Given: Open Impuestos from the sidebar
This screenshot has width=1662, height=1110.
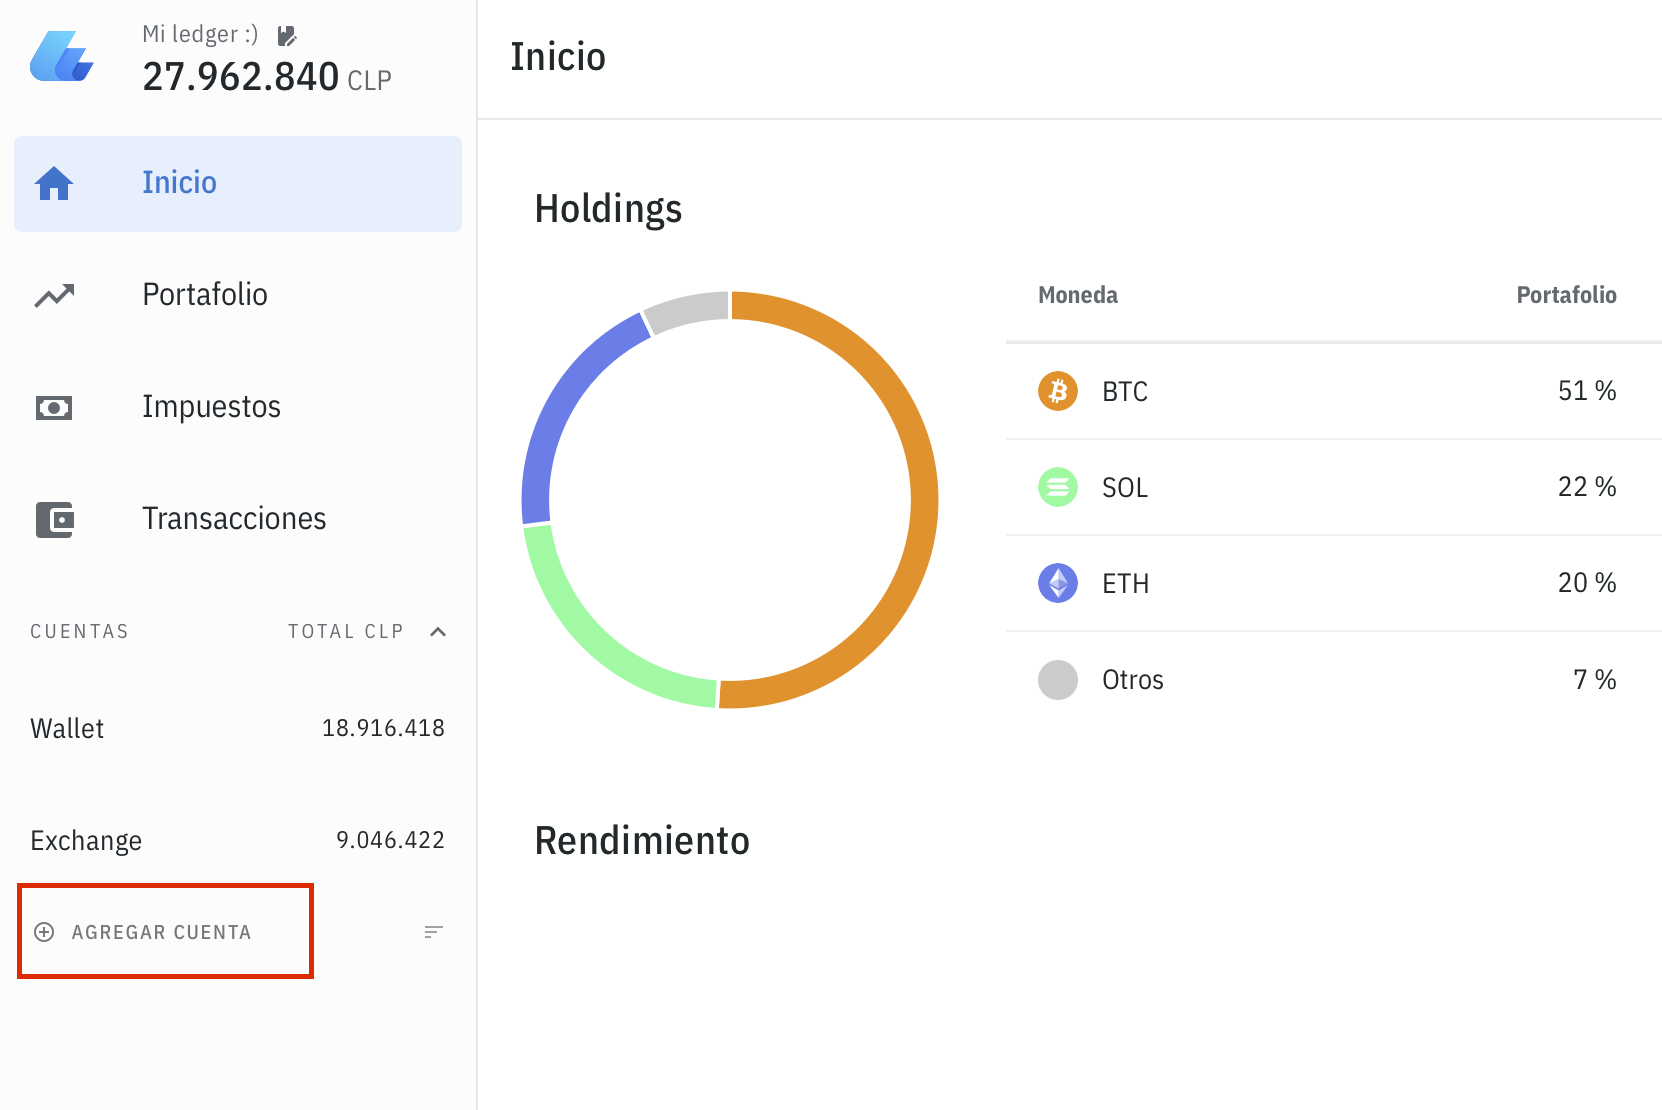Looking at the screenshot, I should 238,408.
